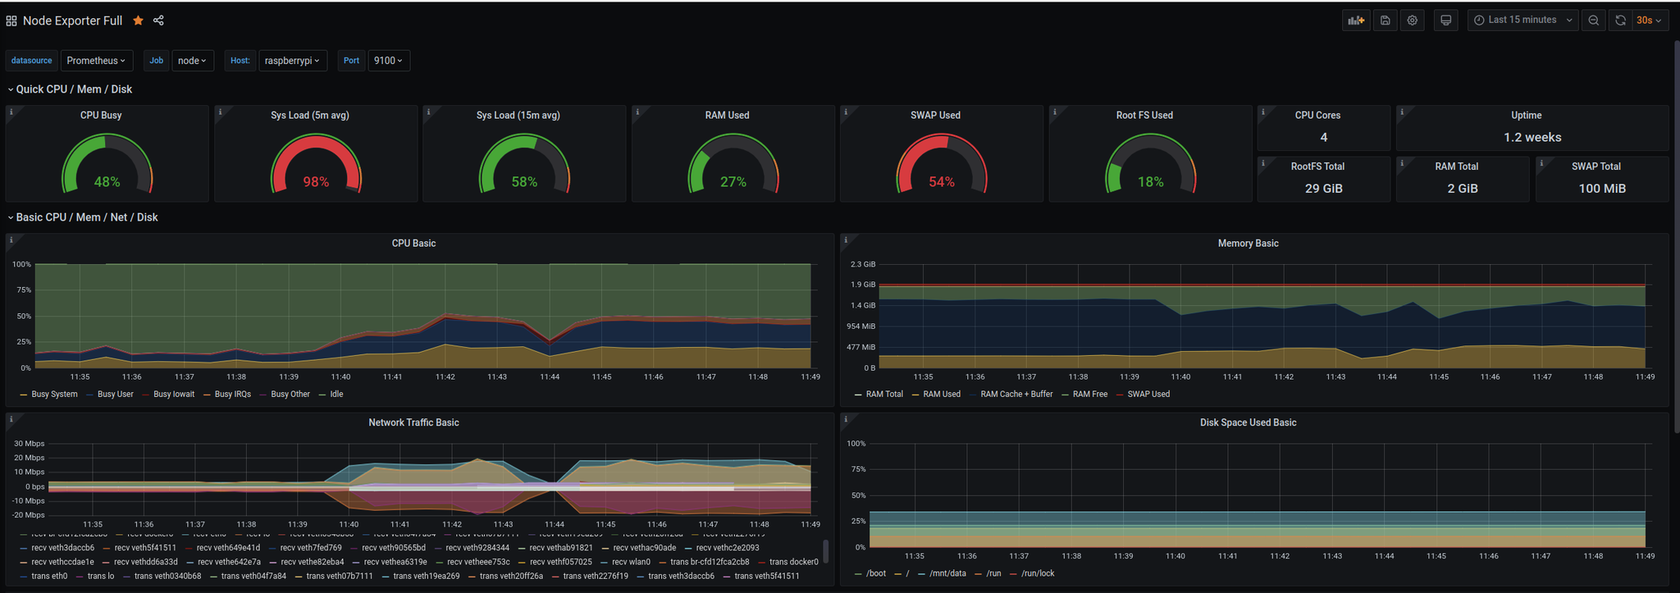
Task: Save dashboard with the disk icon
Action: coord(1385,20)
